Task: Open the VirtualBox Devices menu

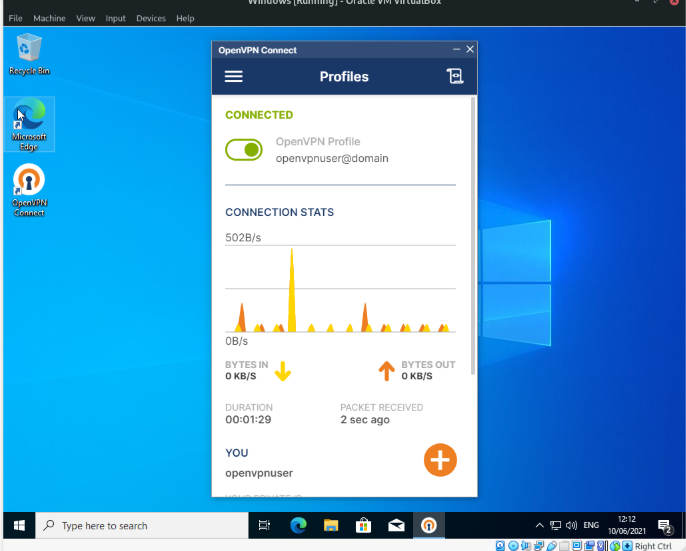Action: [151, 18]
